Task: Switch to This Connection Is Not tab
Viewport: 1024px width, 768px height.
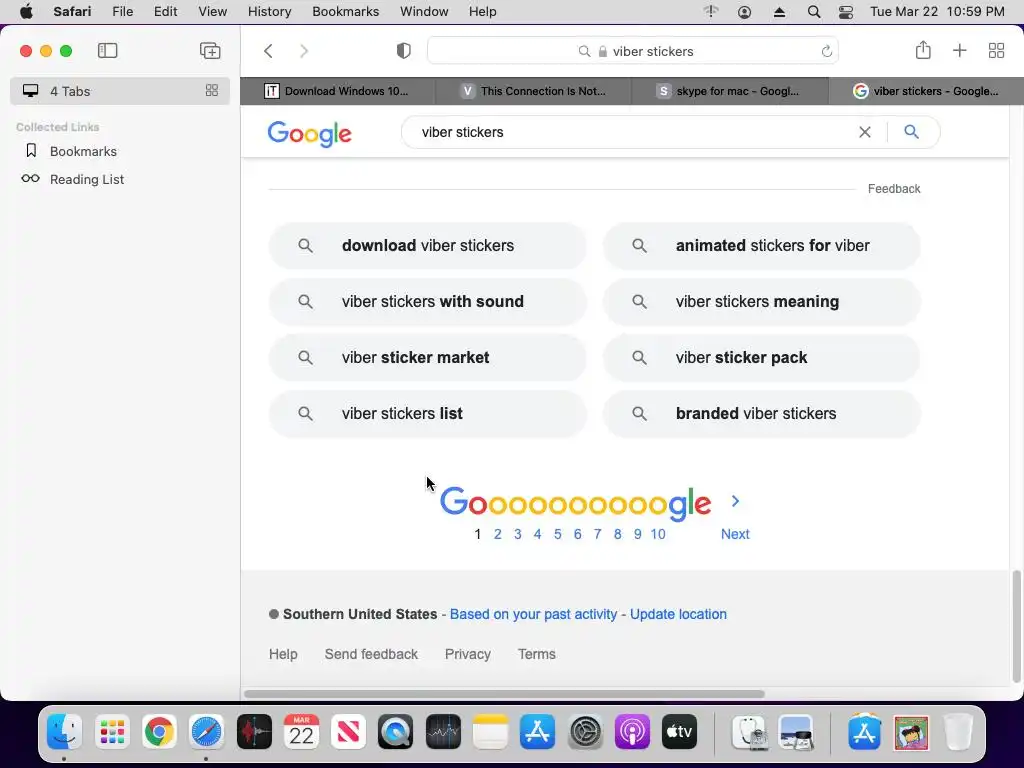Action: click(534, 91)
